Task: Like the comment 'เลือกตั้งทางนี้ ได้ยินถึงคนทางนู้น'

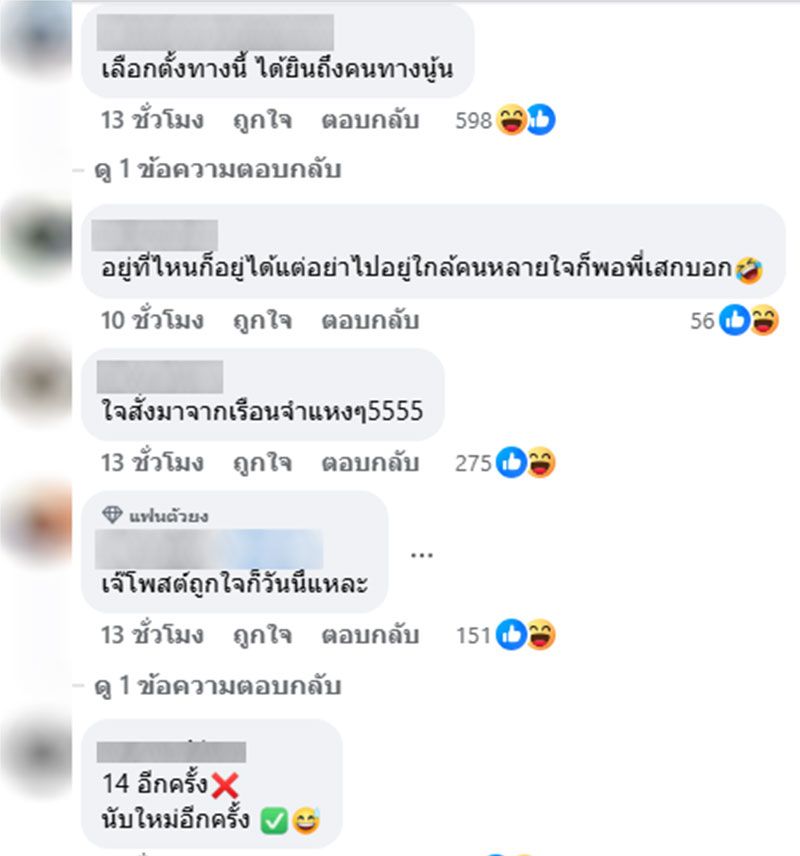Action: [262, 121]
